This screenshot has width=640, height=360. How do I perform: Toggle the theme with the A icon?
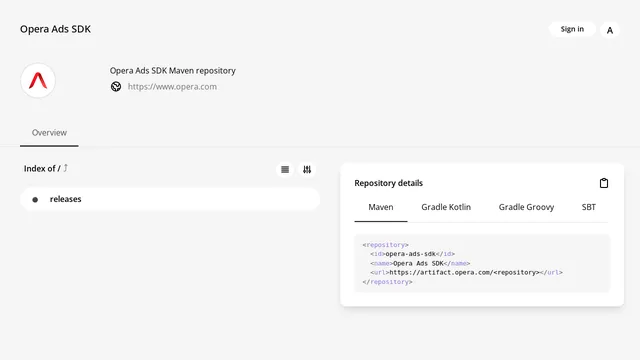pyautogui.click(x=610, y=30)
